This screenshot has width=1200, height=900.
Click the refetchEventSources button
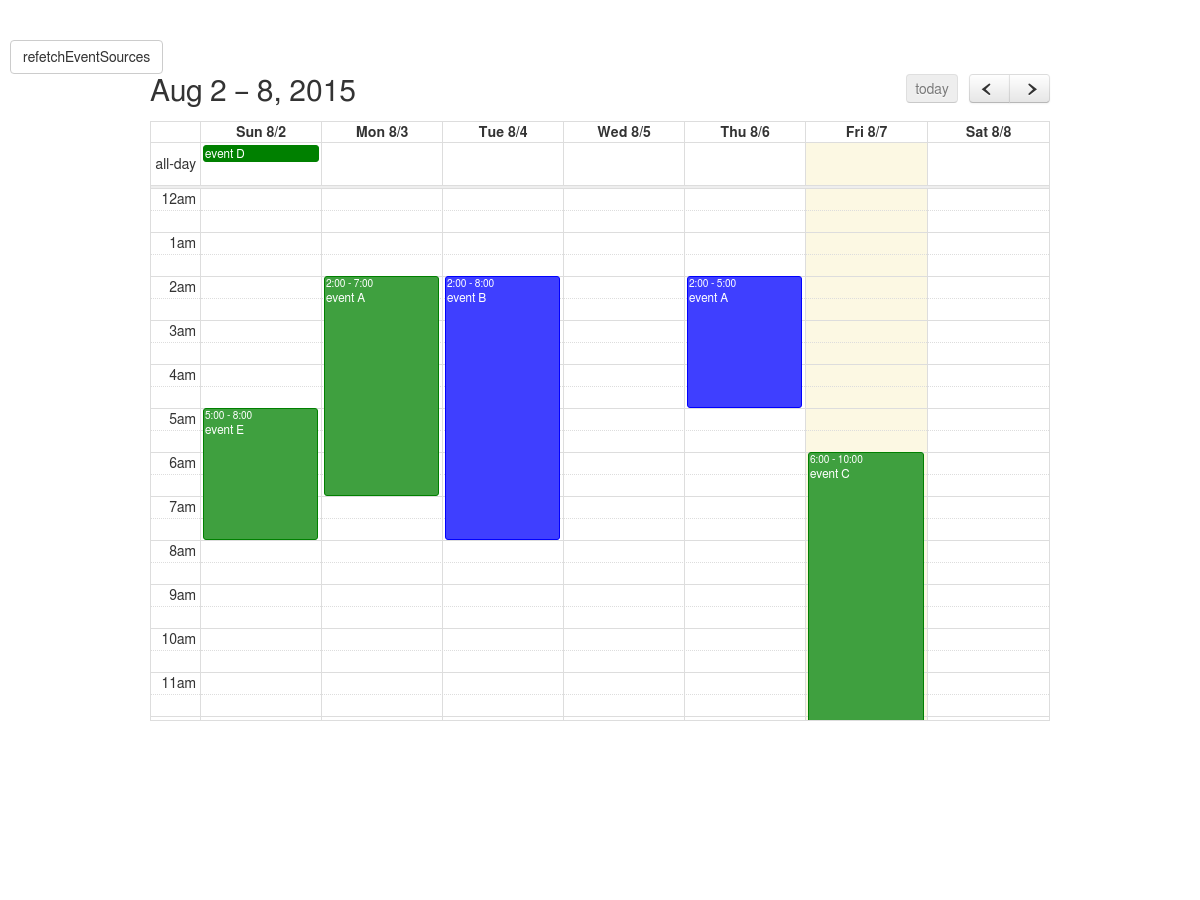(x=86, y=57)
